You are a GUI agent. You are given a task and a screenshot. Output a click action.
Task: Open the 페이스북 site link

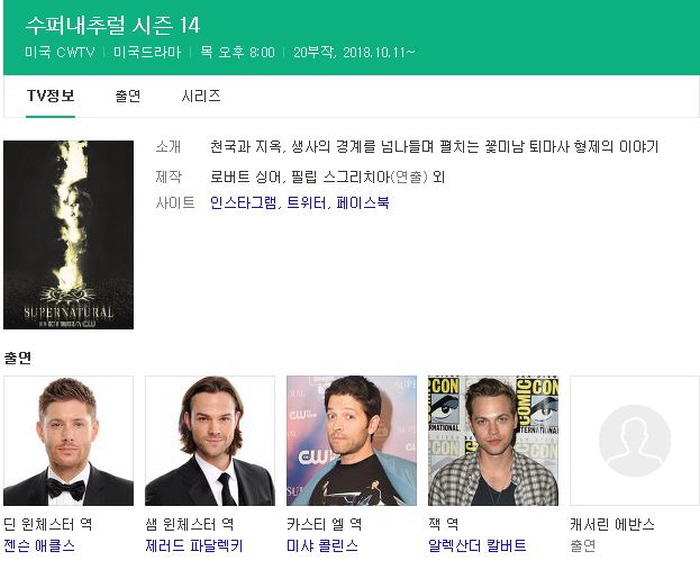point(362,203)
